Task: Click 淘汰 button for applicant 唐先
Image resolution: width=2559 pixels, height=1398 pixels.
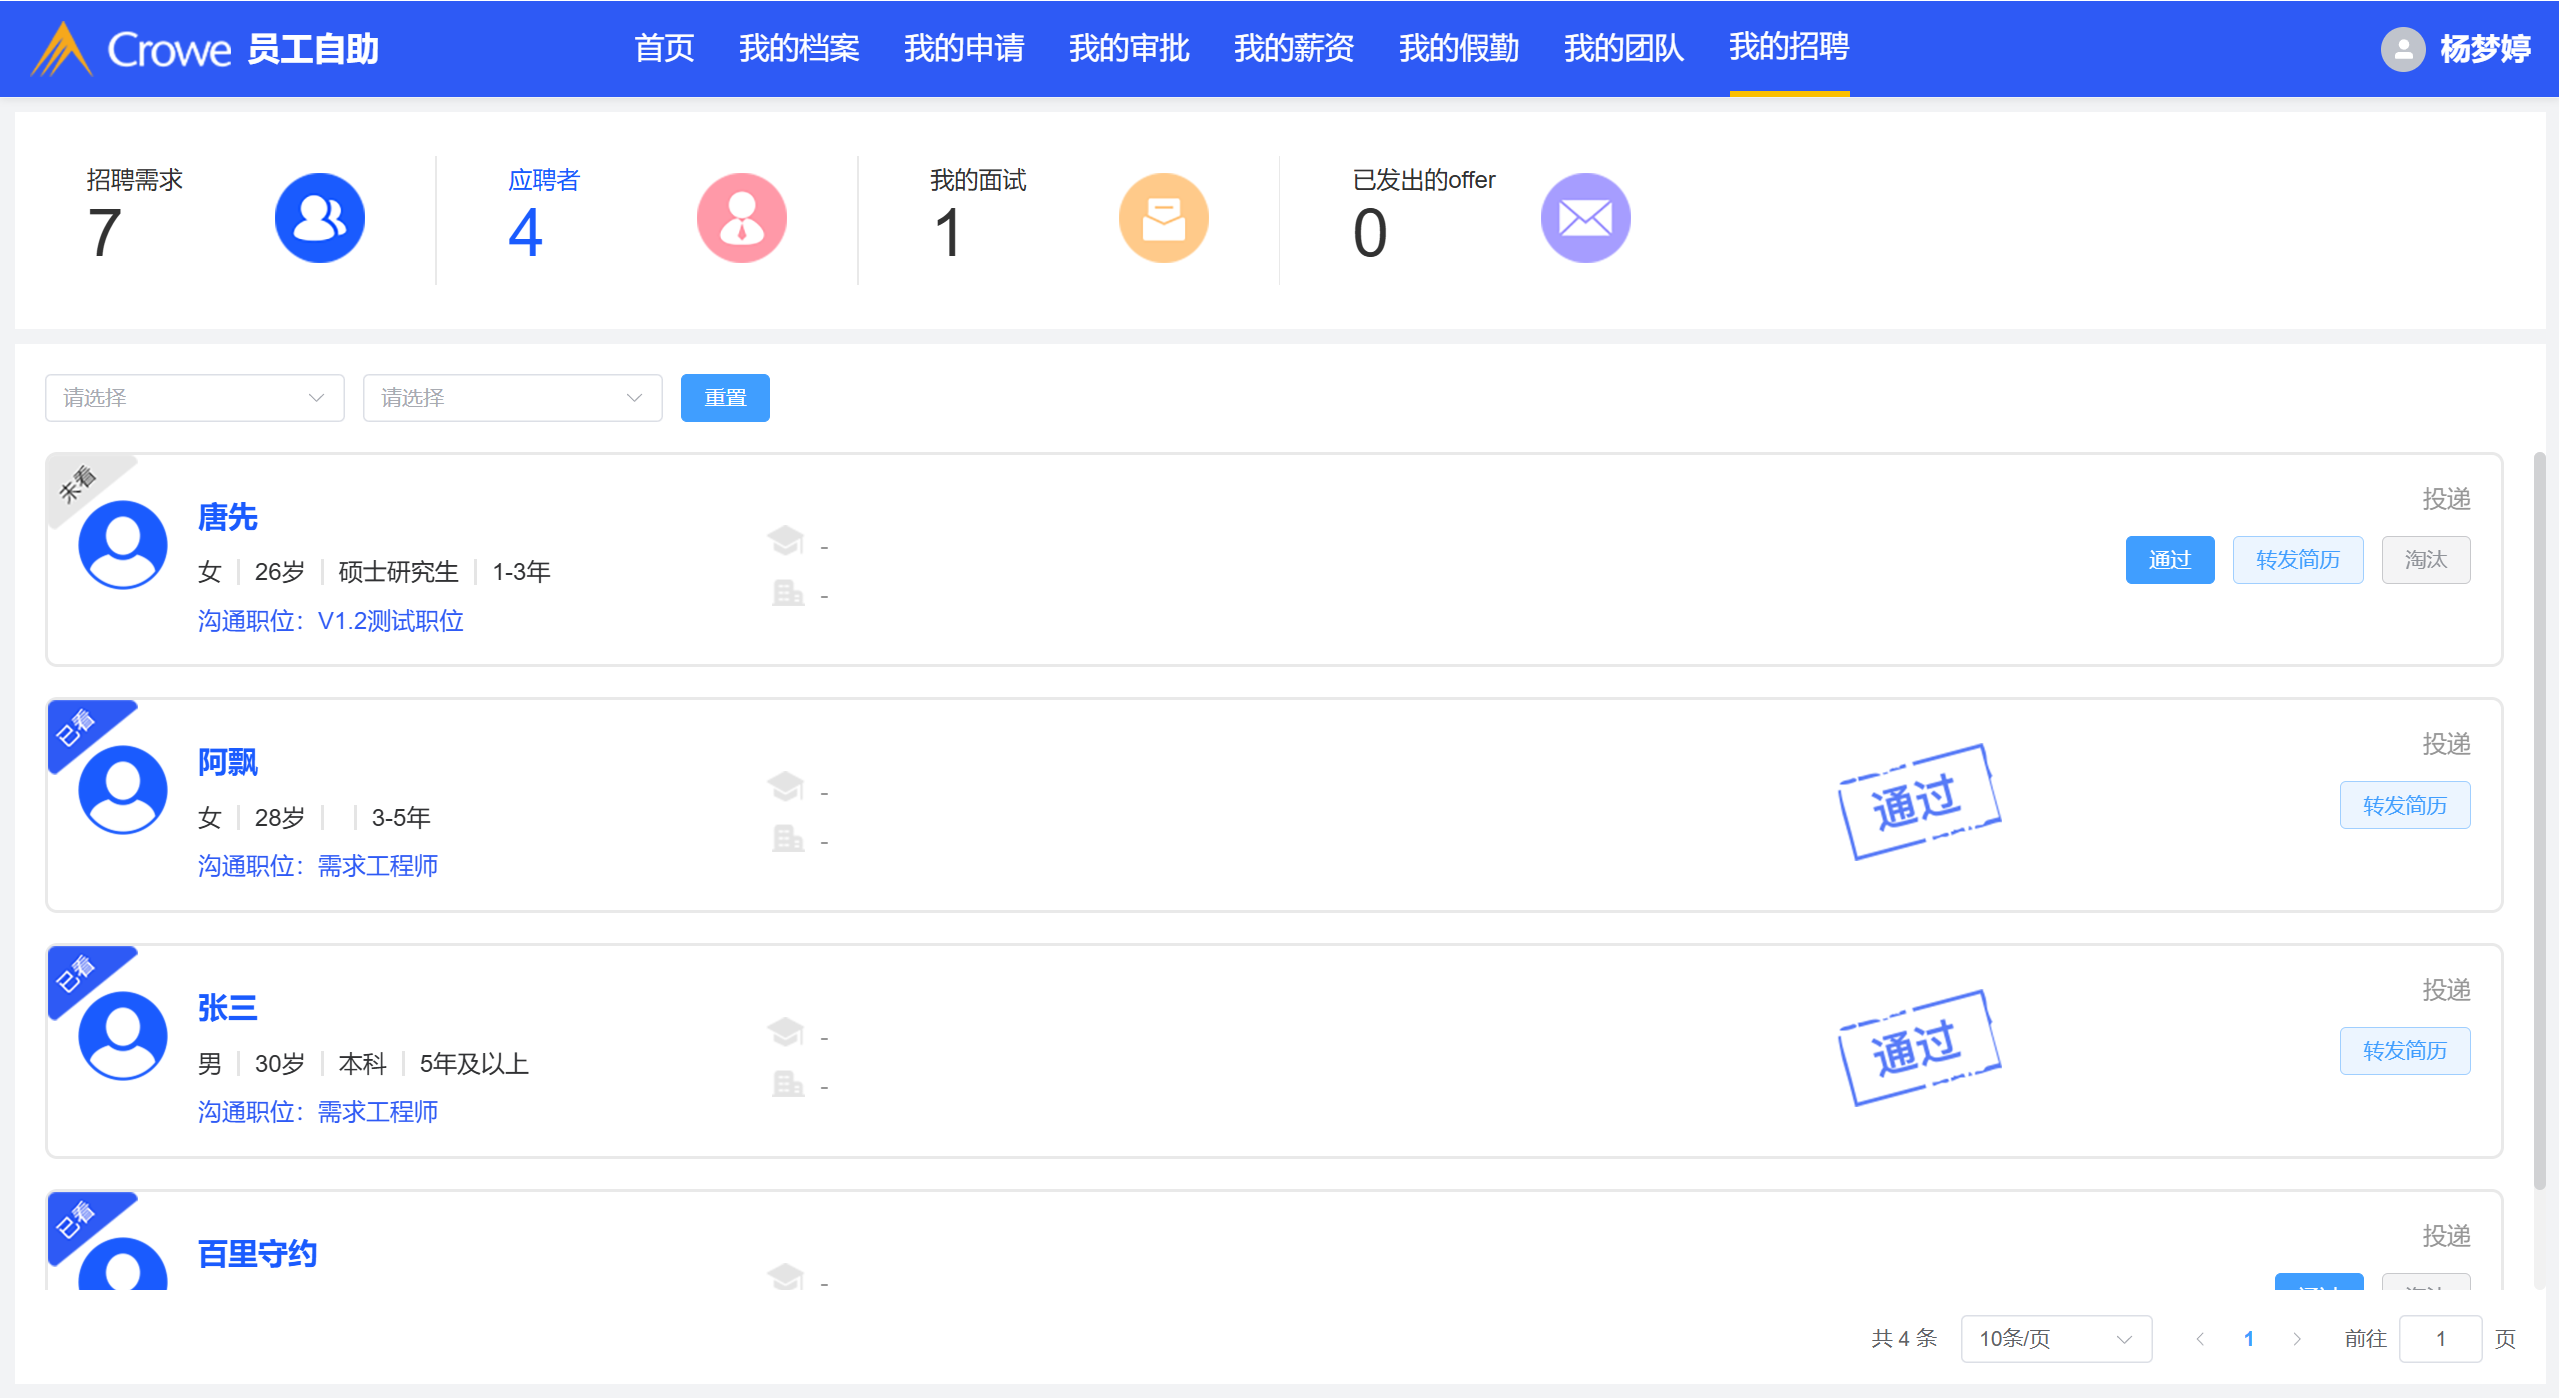Action: tap(2425, 560)
